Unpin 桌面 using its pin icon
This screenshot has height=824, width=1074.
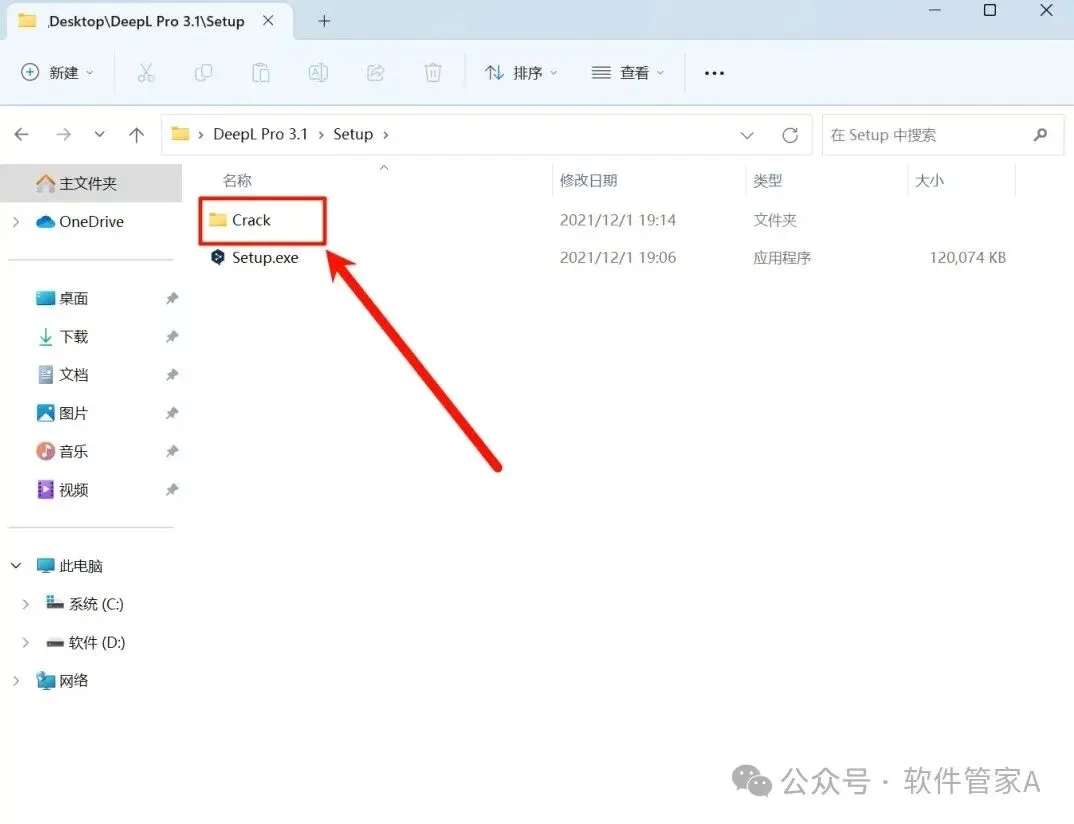click(x=172, y=299)
